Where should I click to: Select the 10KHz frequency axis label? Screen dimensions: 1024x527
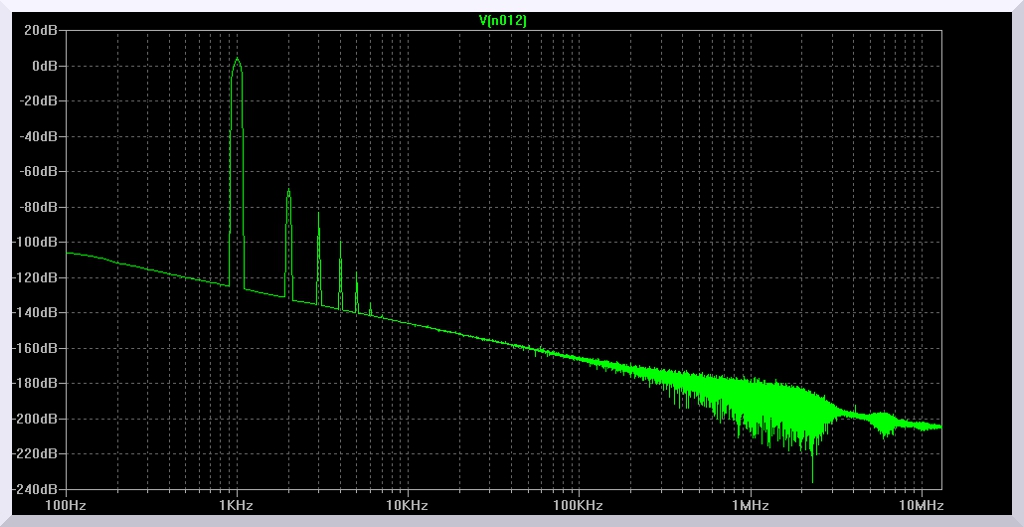pos(408,506)
